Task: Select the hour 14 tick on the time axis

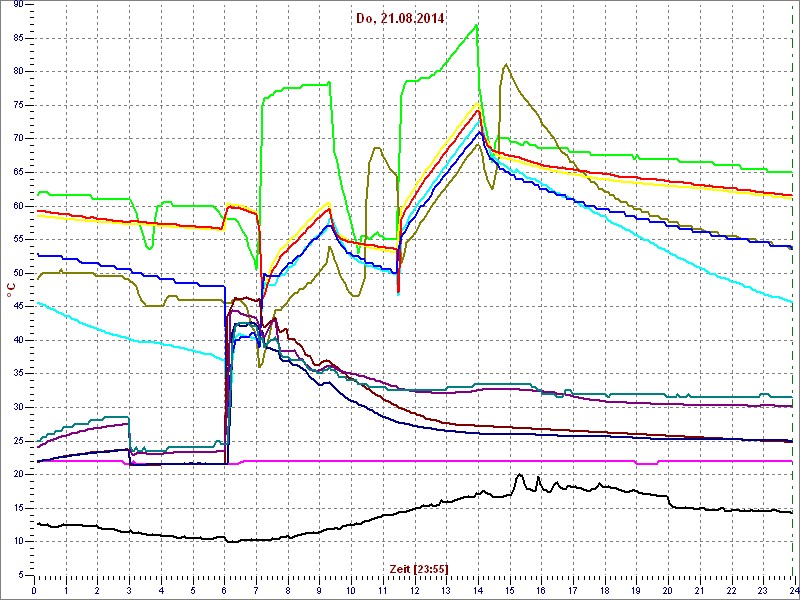Action: coord(478,590)
